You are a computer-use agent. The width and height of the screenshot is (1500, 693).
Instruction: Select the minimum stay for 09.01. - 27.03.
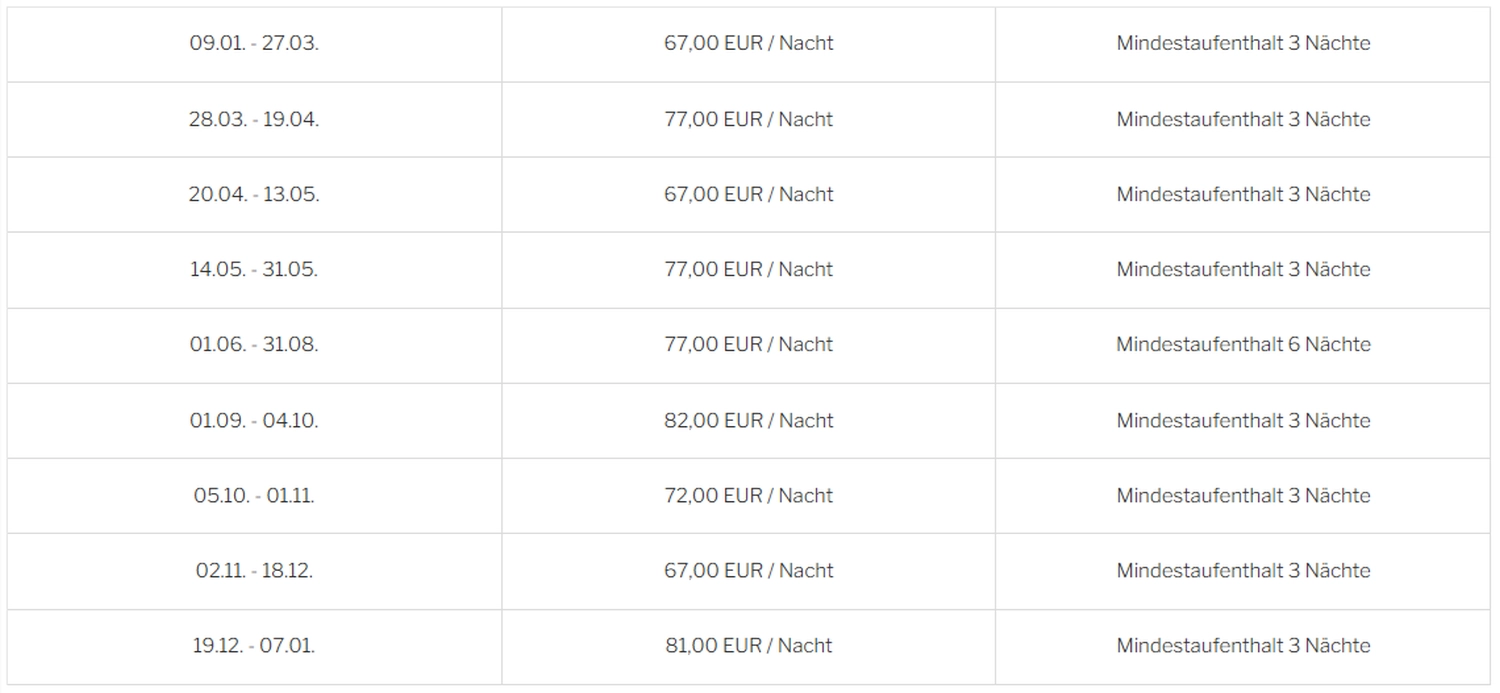[1243, 44]
